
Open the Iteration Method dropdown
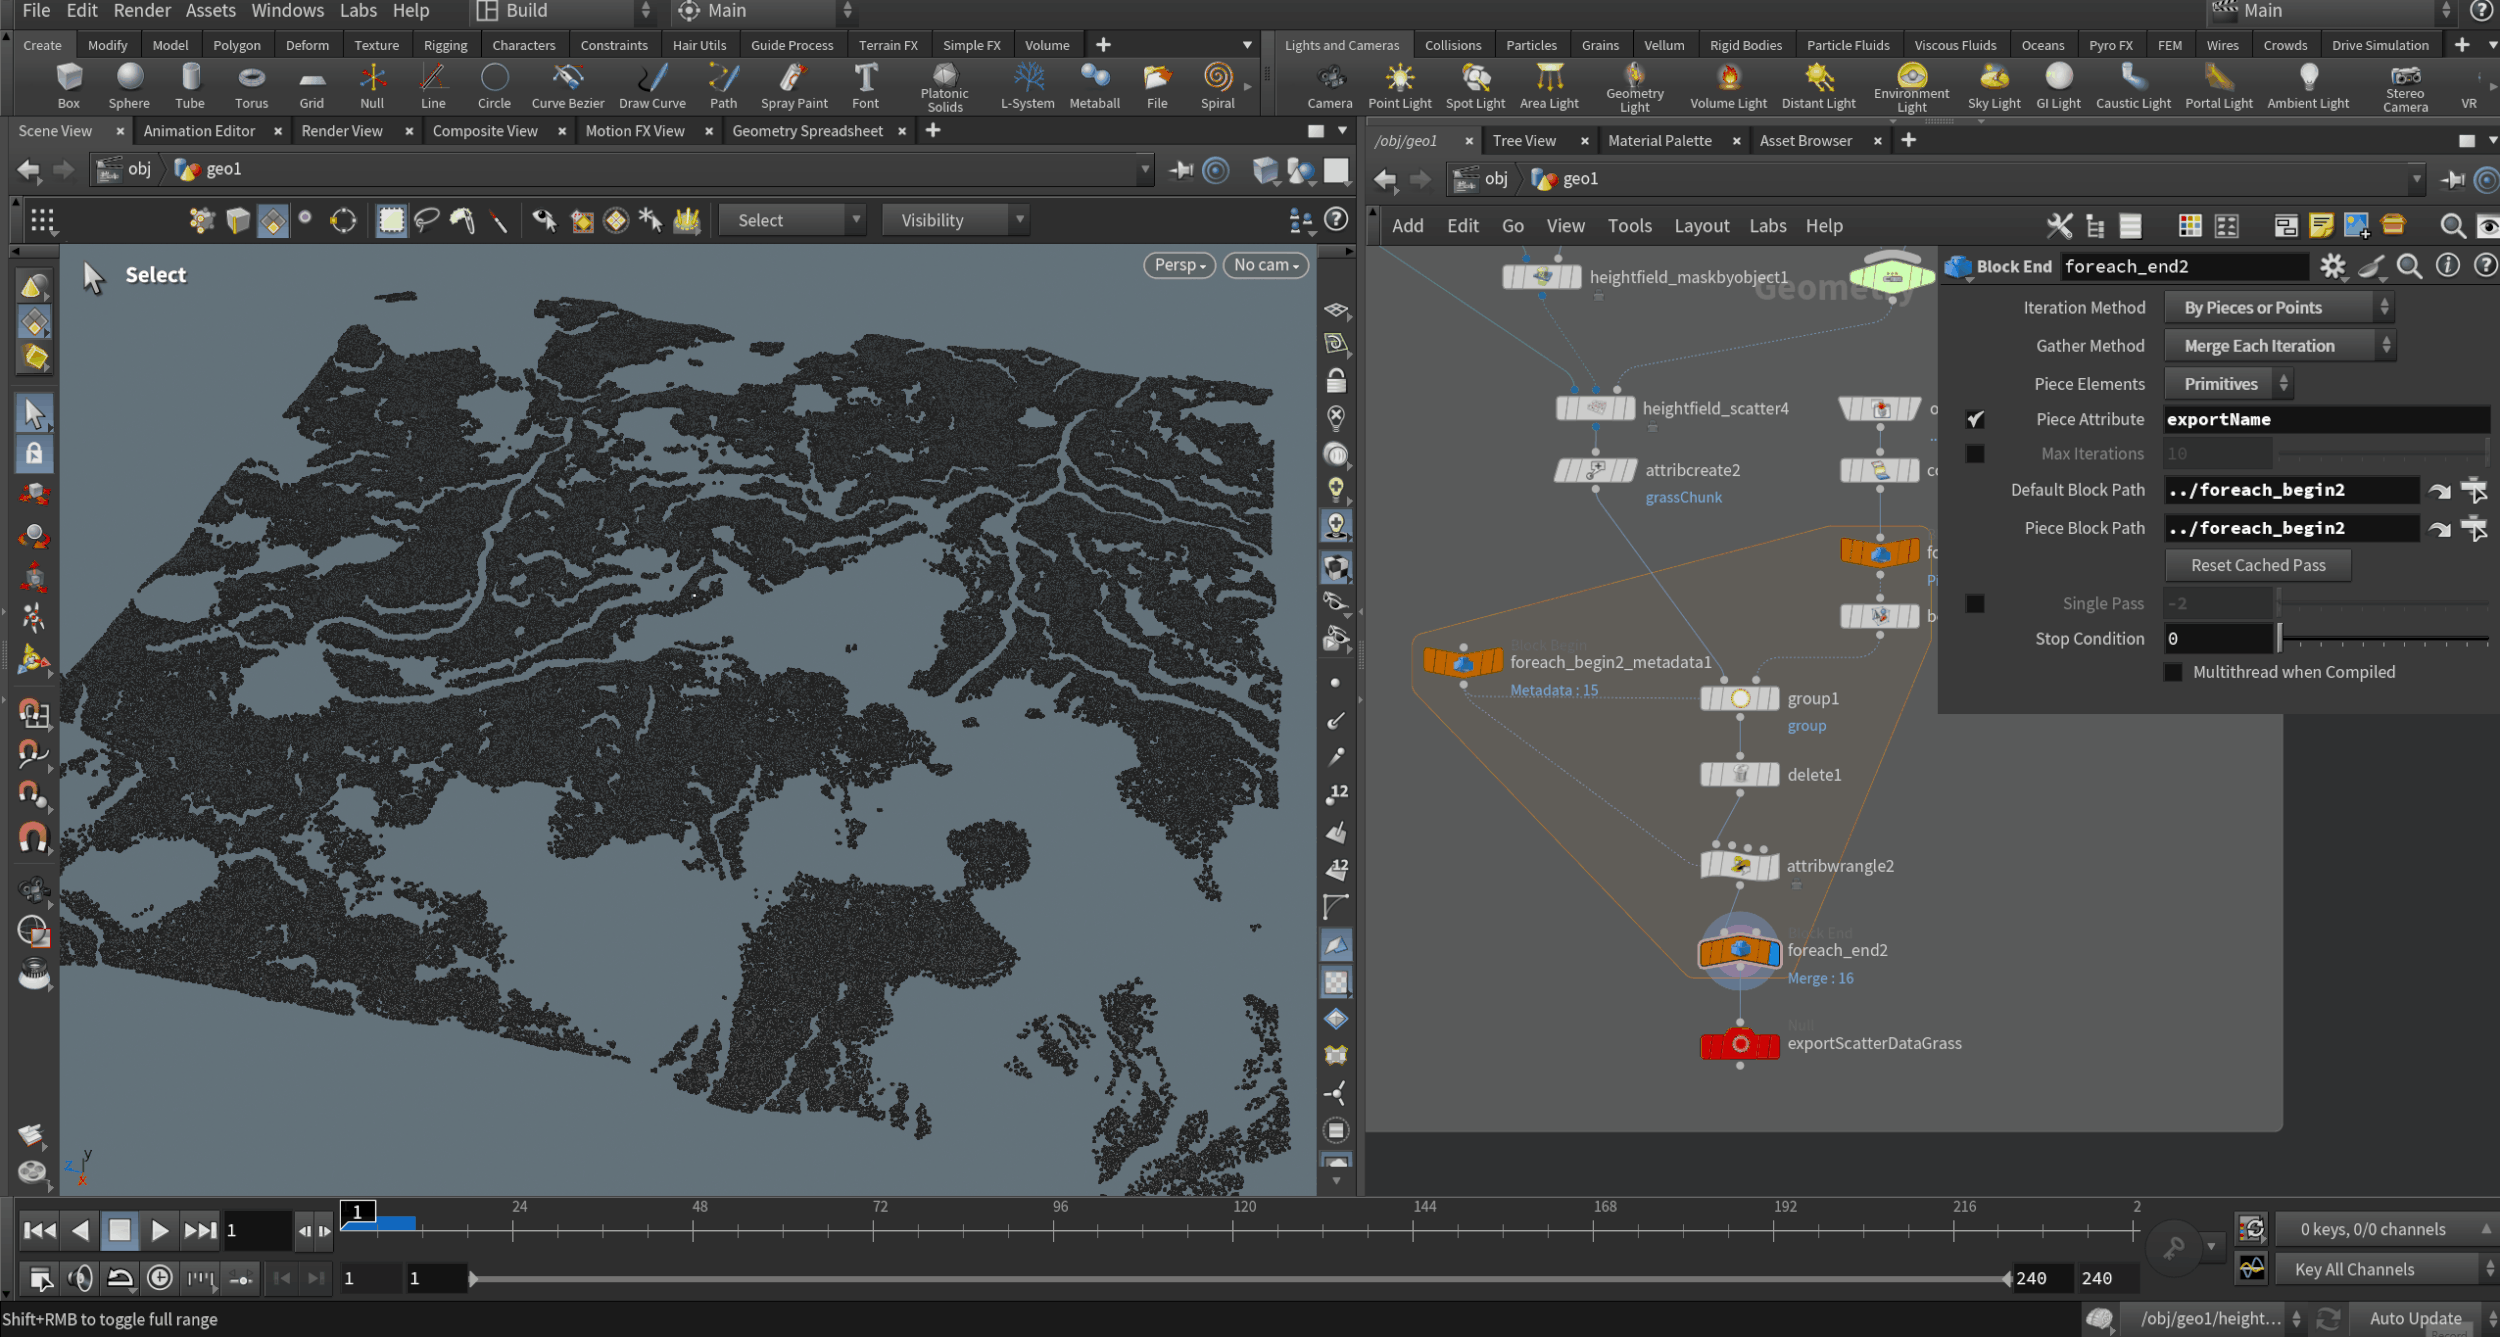tap(2277, 308)
